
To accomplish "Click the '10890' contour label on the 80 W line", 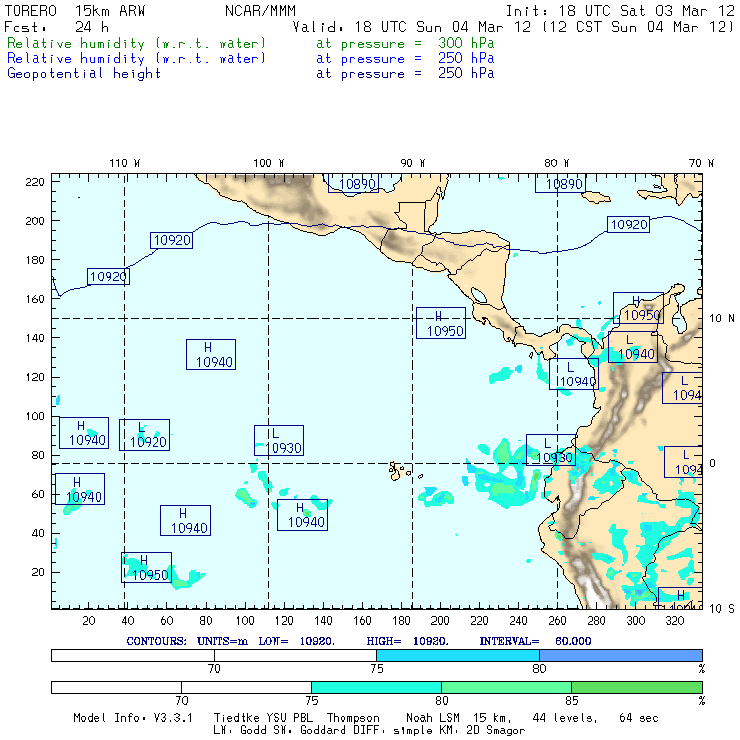I will pyautogui.click(x=560, y=183).
